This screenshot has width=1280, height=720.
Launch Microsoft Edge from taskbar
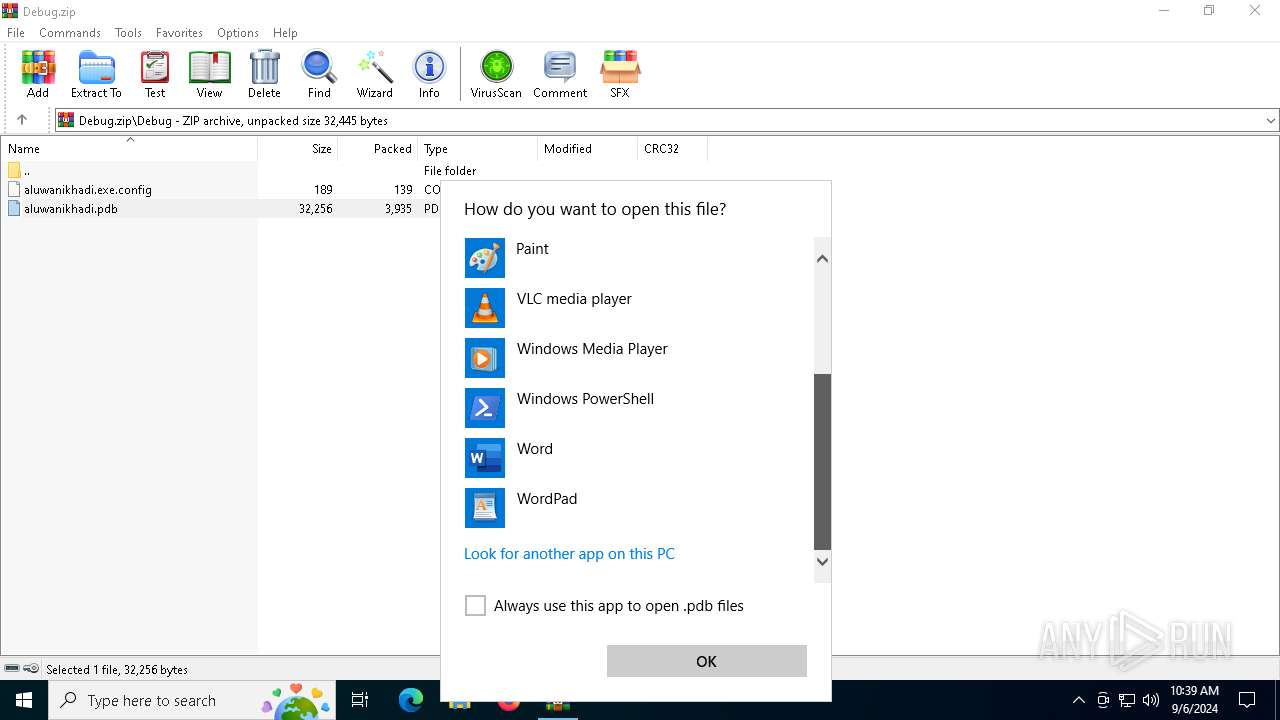(x=411, y=700)
